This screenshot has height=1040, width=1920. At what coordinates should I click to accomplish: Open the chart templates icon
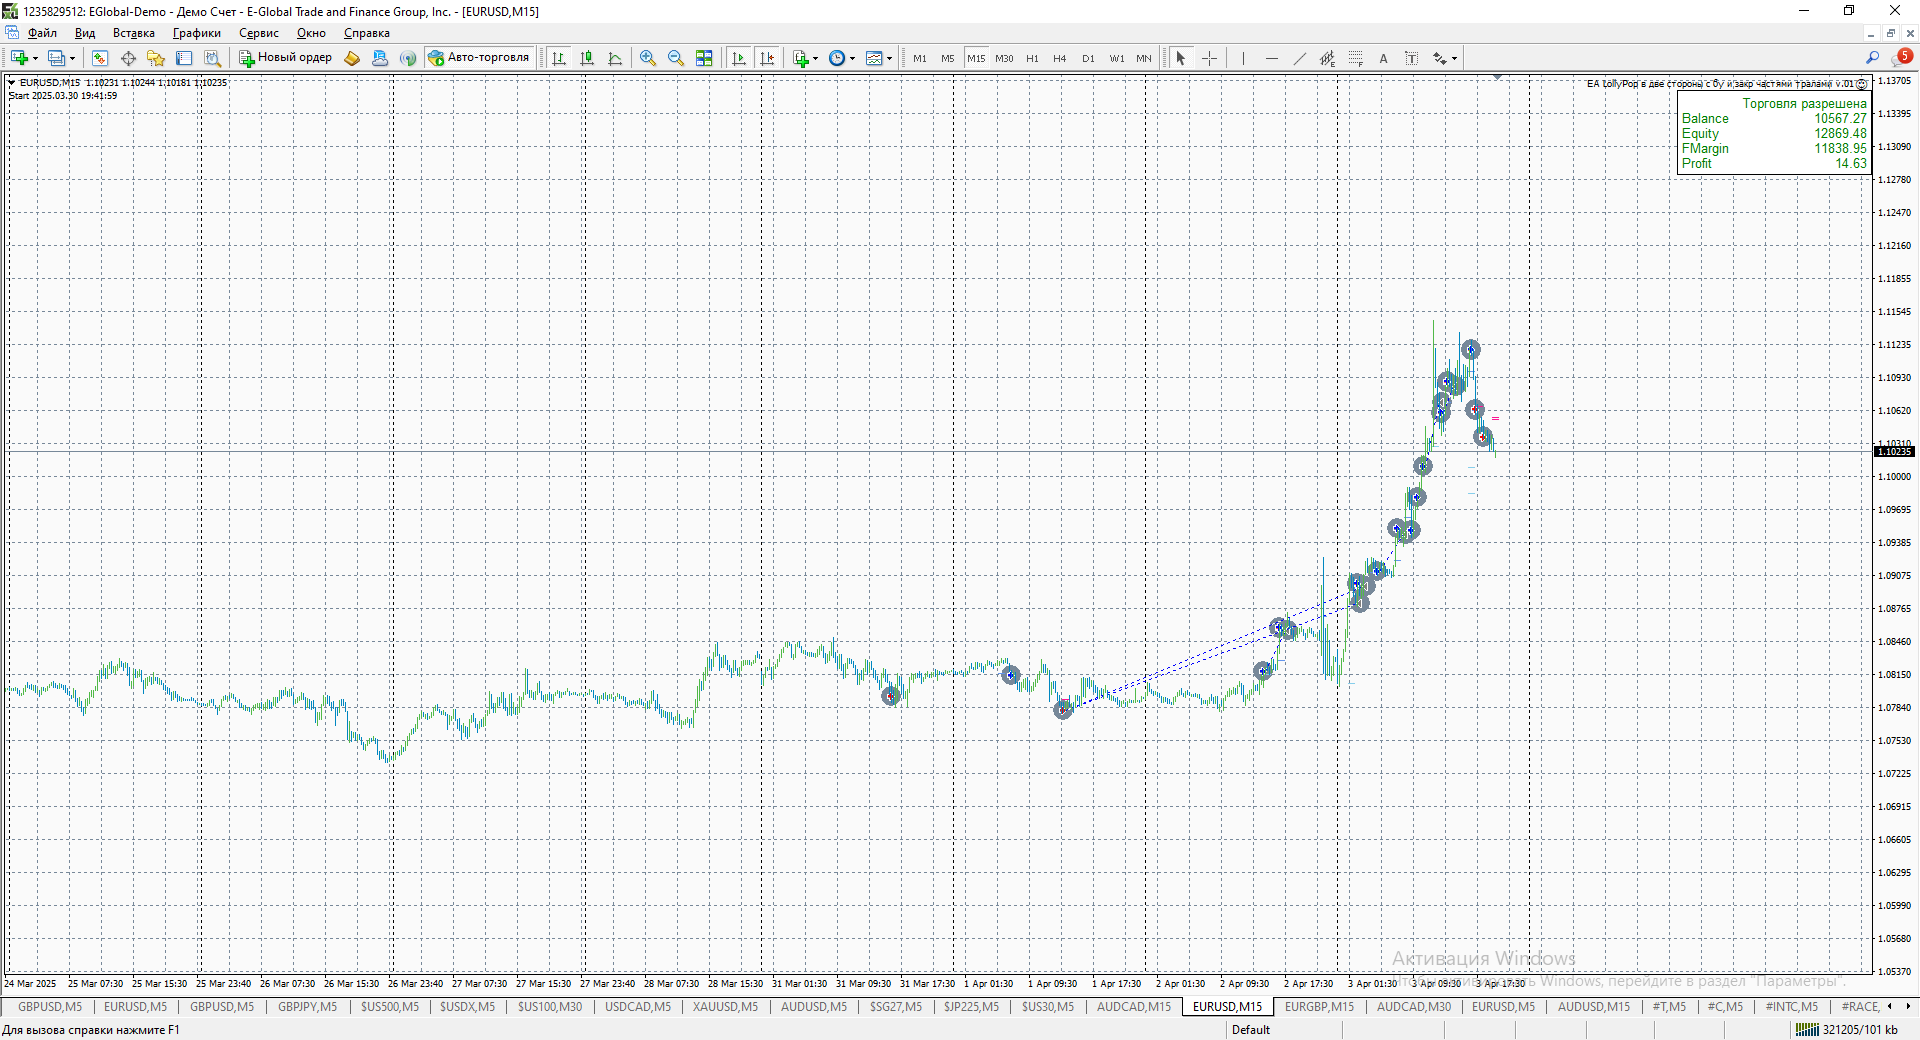(874, 58)
